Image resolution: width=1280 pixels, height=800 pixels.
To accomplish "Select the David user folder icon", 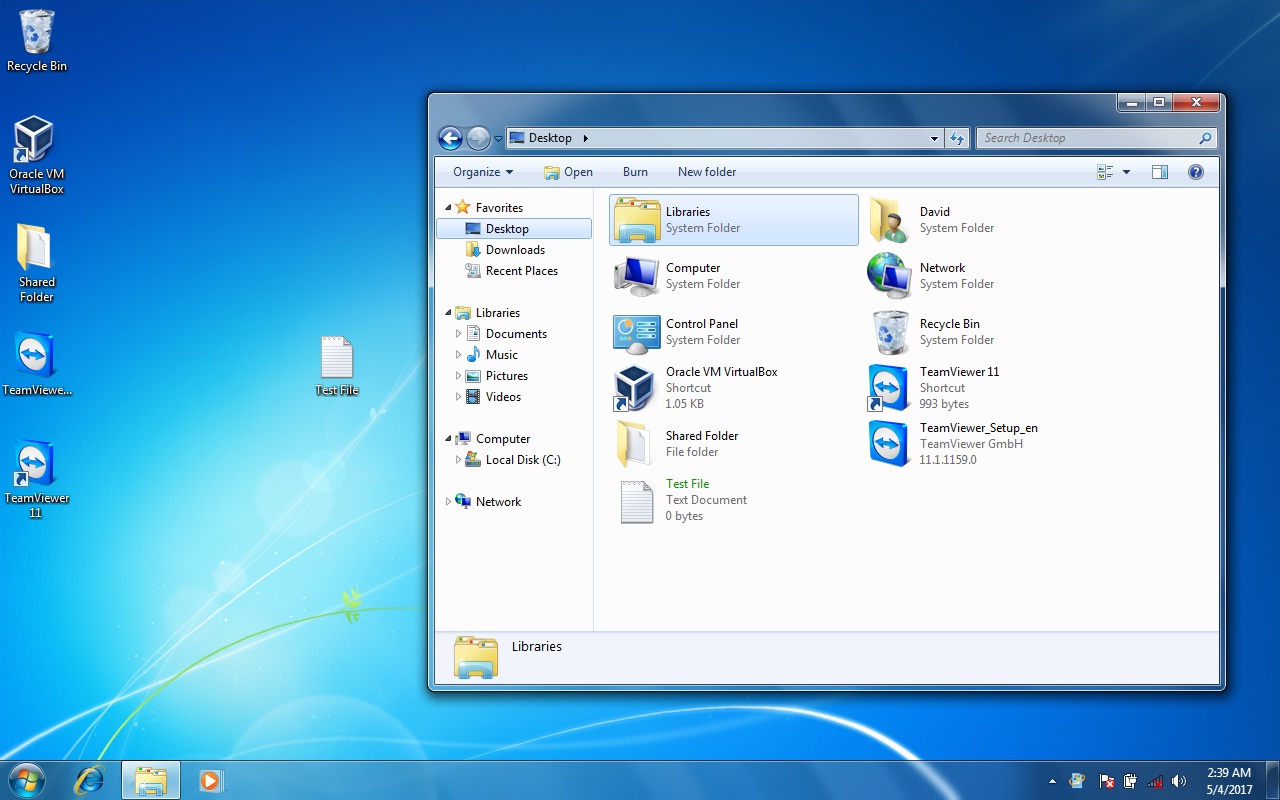I will (x=888, y=220).
